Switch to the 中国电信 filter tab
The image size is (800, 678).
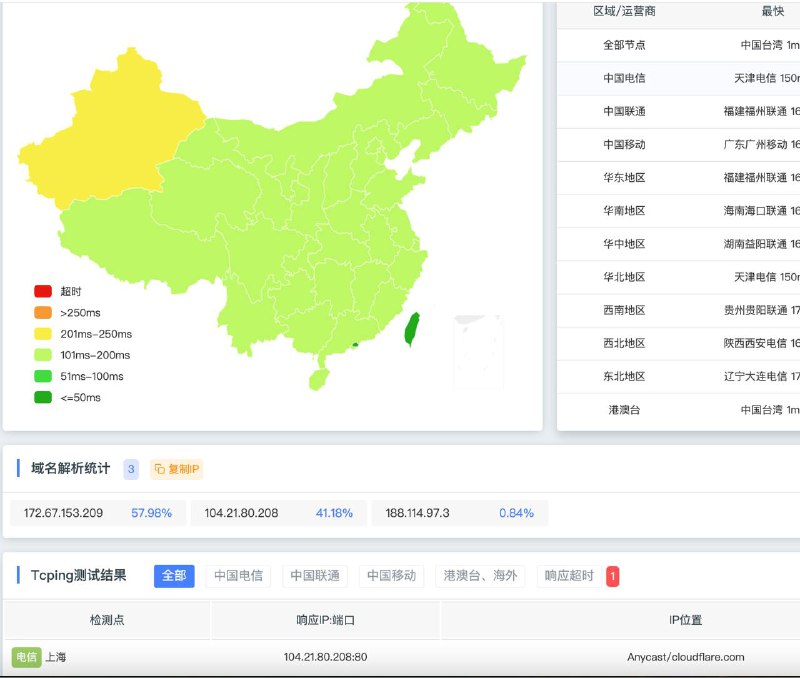pos(237,576)
